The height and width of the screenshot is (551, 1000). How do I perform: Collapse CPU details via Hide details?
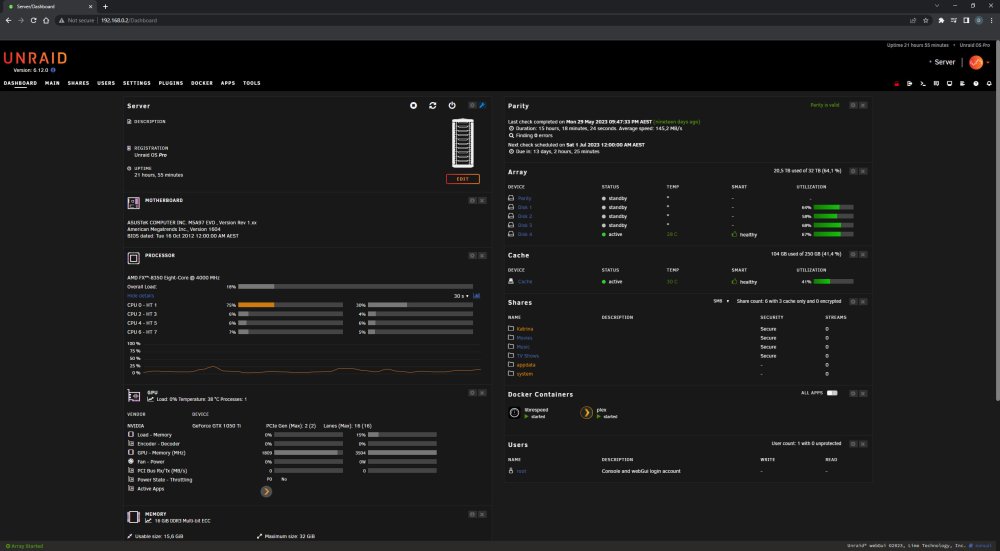coord(140,296)
